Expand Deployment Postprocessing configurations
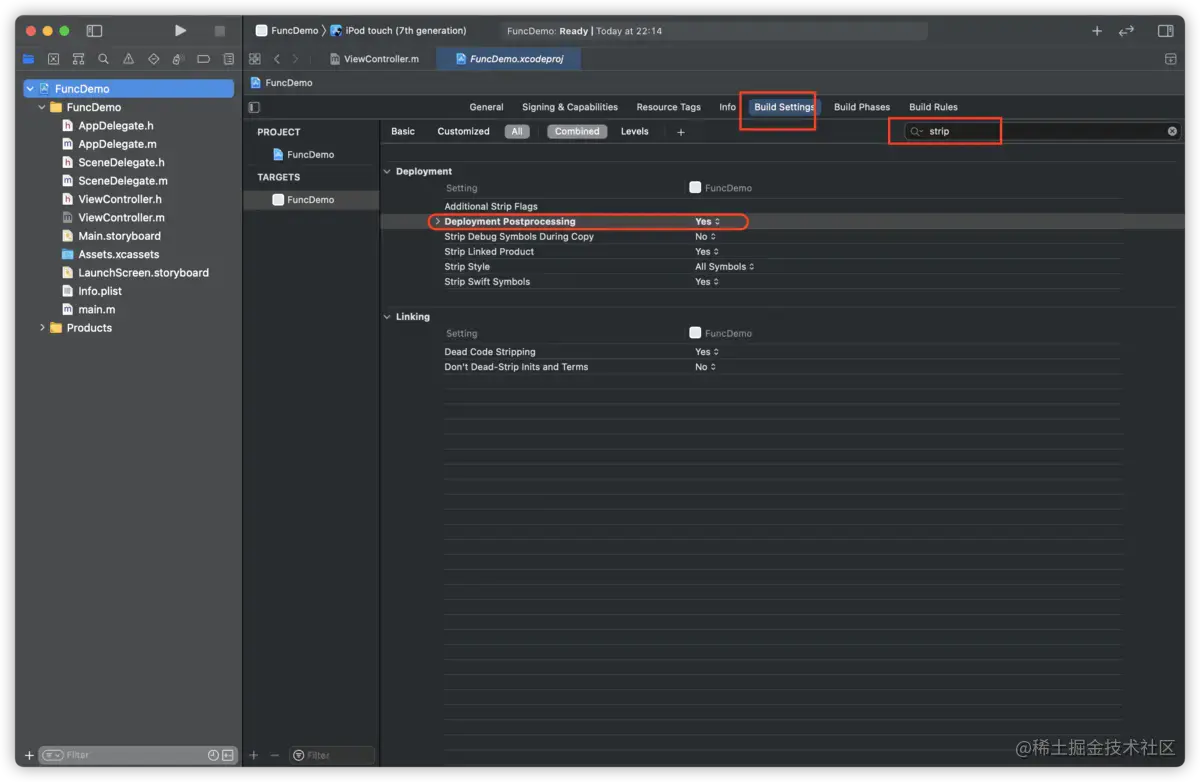This screenshot has height=782, width=1200. pyautogui.click(x=437, y=221)
